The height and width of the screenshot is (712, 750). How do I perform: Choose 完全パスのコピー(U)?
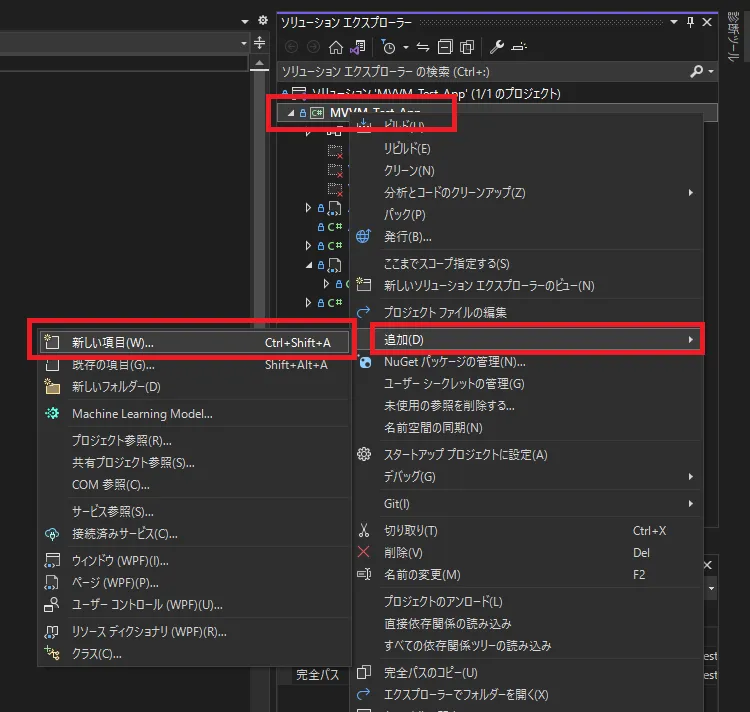[x=528, y=673]
